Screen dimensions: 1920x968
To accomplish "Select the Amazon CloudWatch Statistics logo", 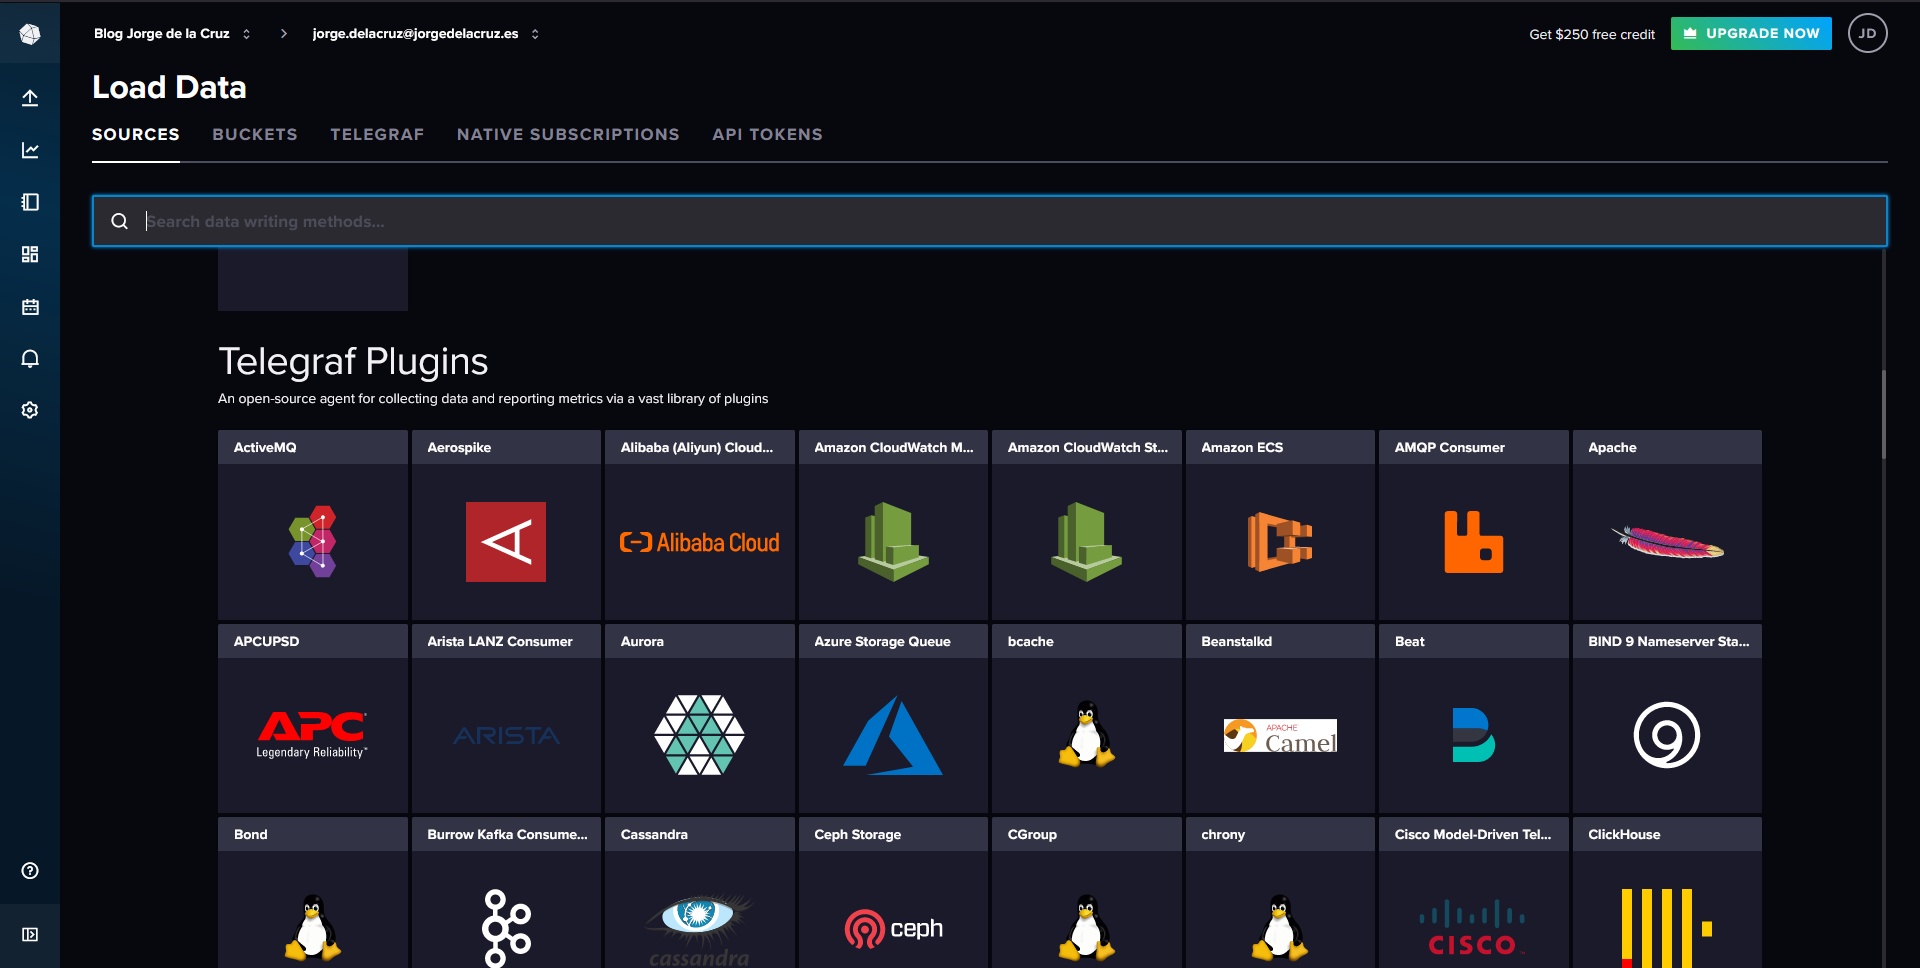I will tap(1087, 542).
